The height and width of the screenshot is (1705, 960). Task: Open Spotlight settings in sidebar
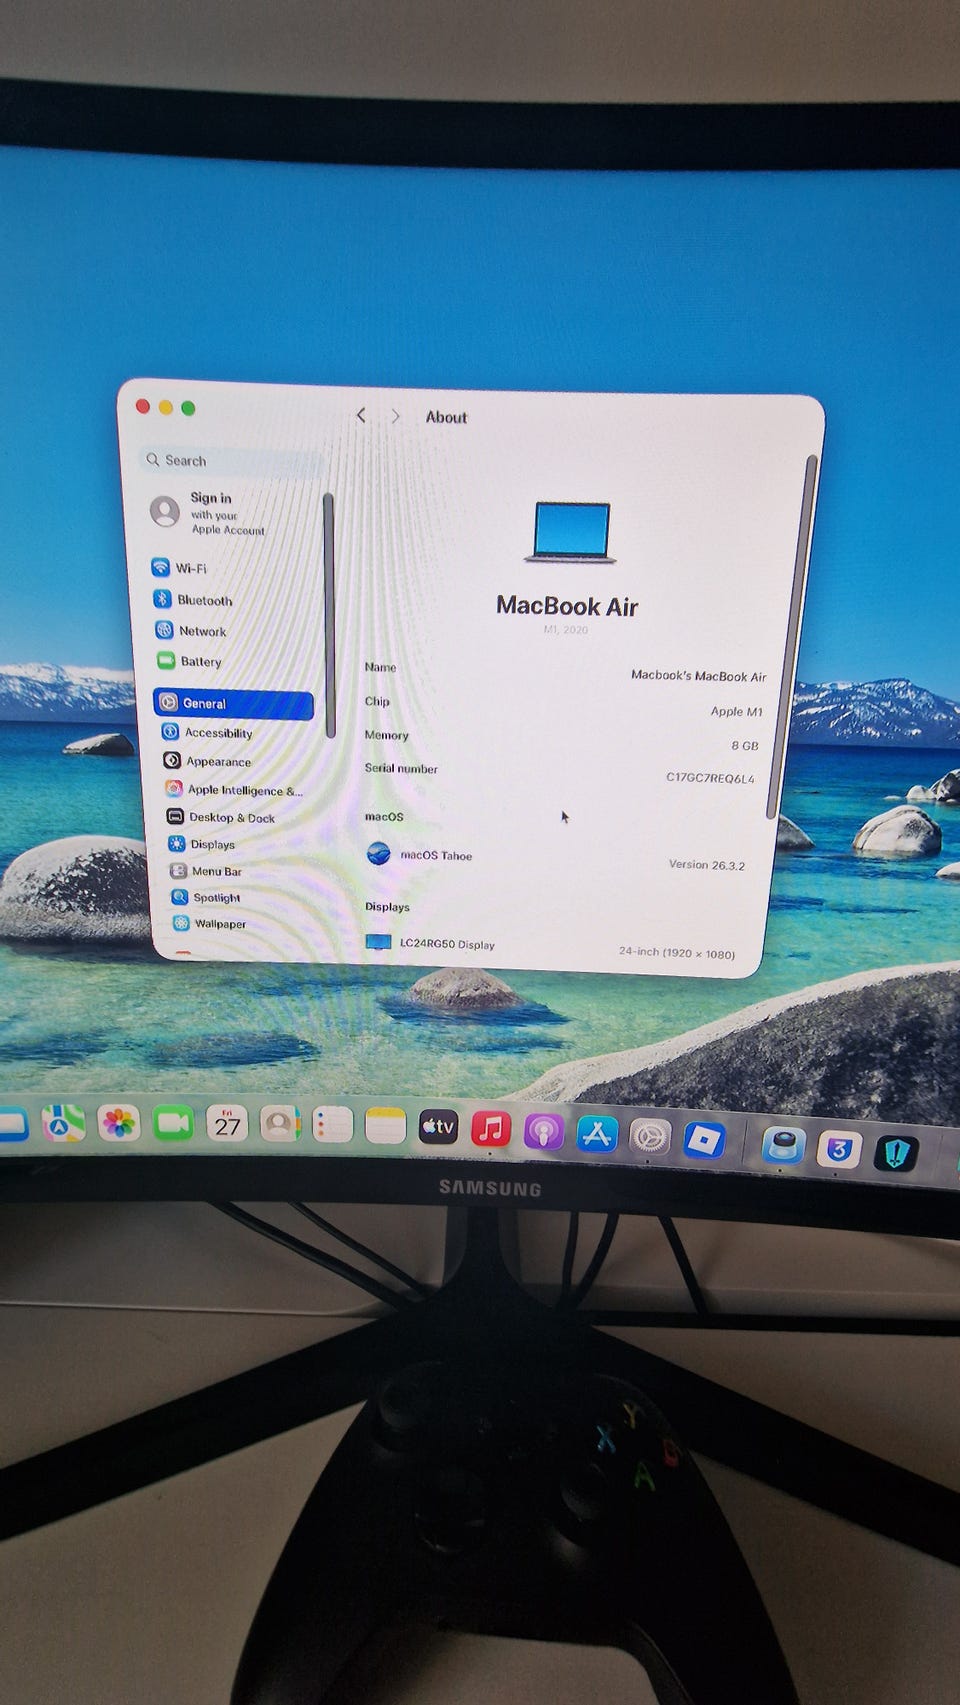click(x=206, y=898)
